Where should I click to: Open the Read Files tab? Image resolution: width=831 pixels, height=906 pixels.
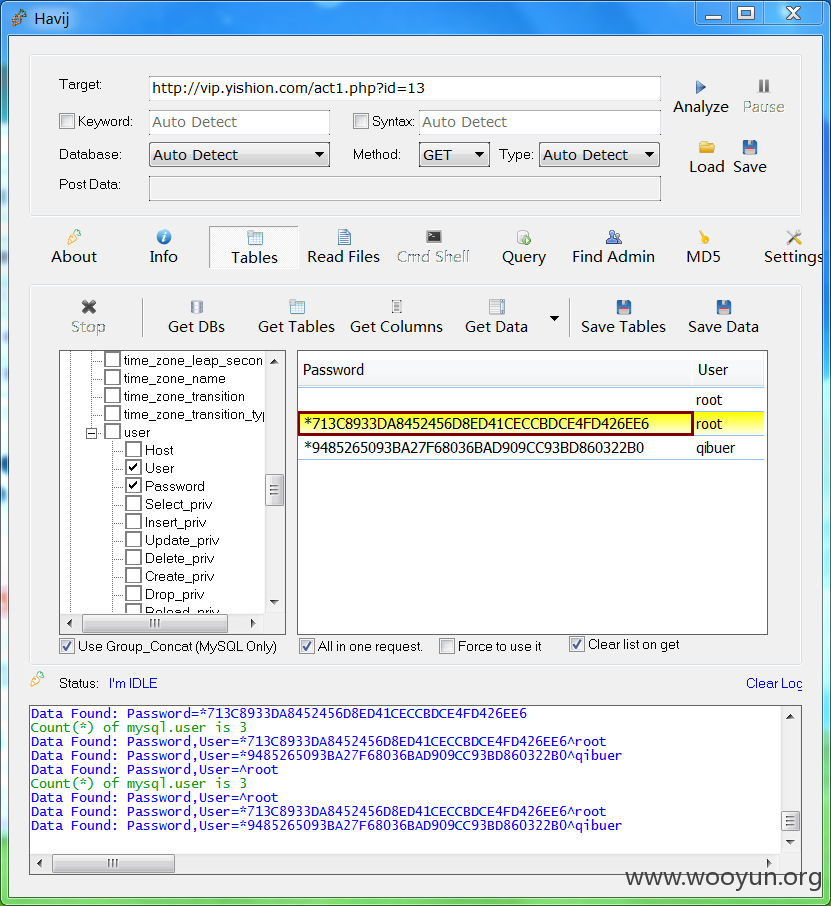pos(344,248)
